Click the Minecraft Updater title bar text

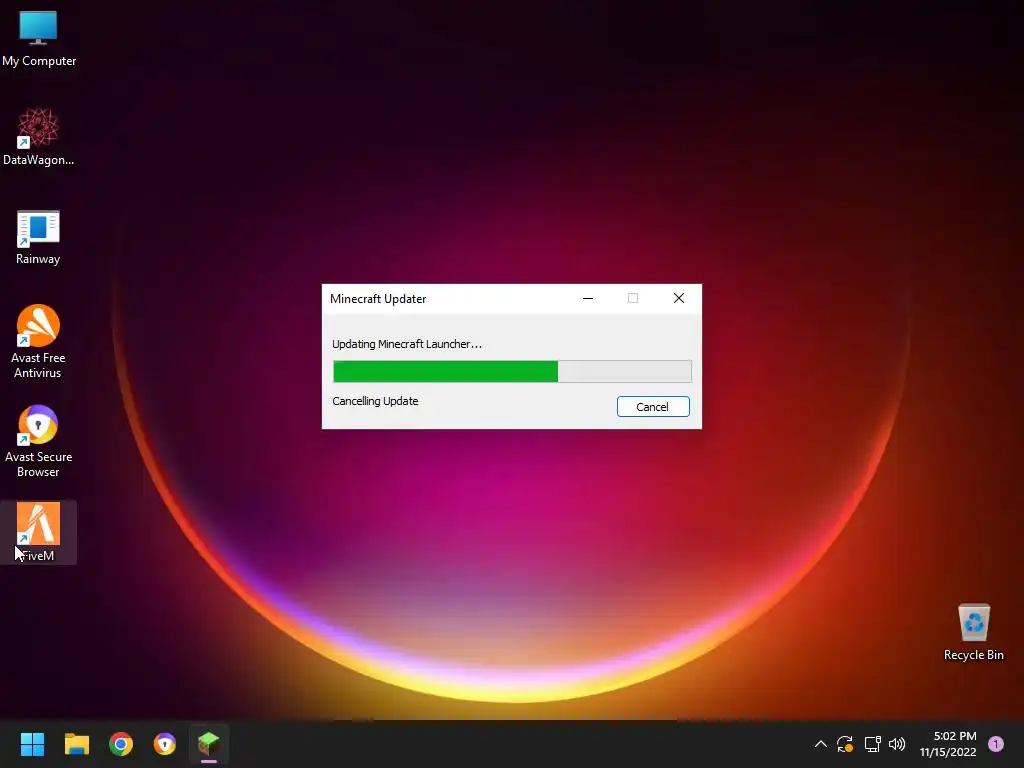tap(378, 299)
